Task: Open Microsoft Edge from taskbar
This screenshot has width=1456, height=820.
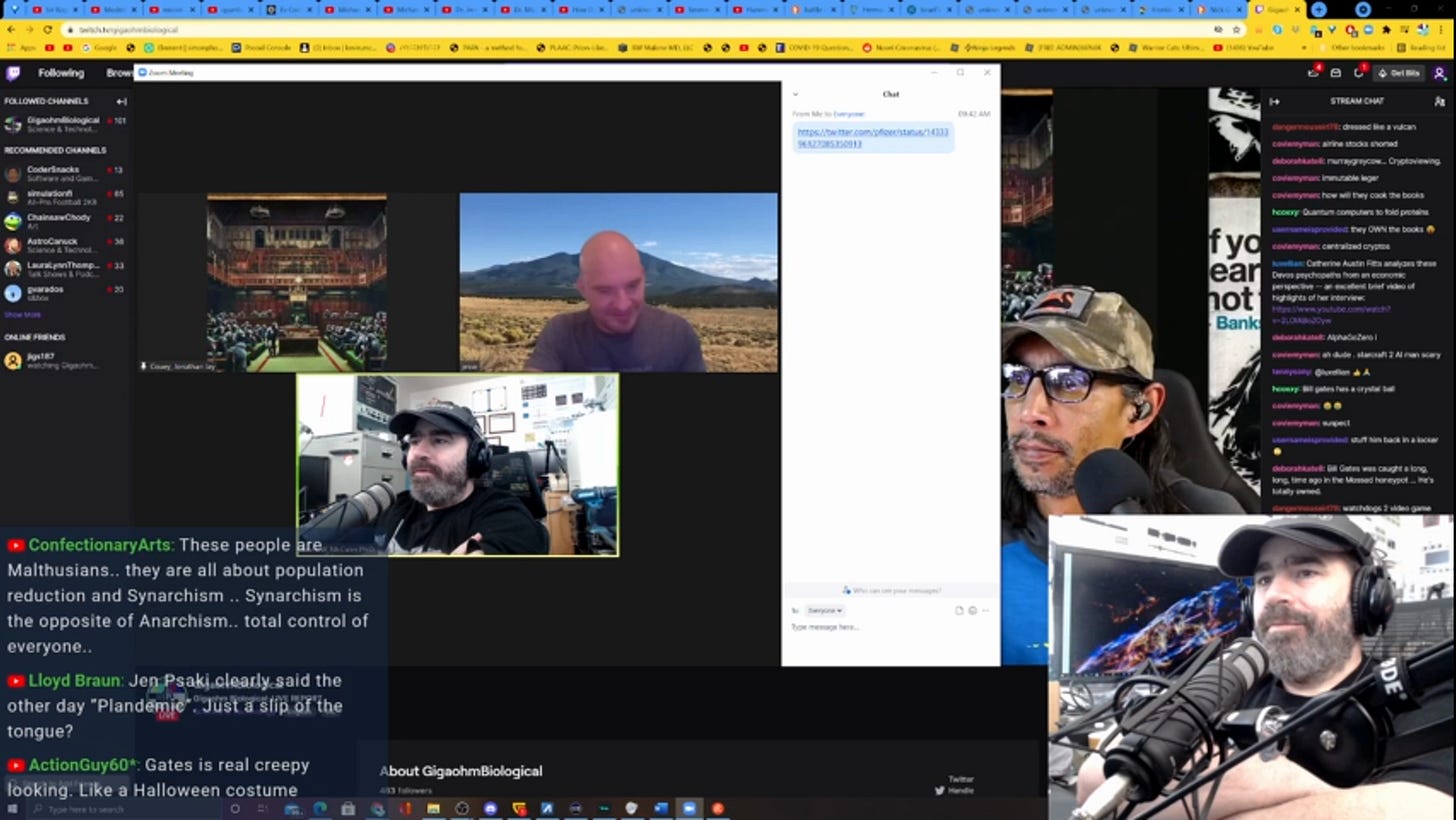Action: click(320, 808)
